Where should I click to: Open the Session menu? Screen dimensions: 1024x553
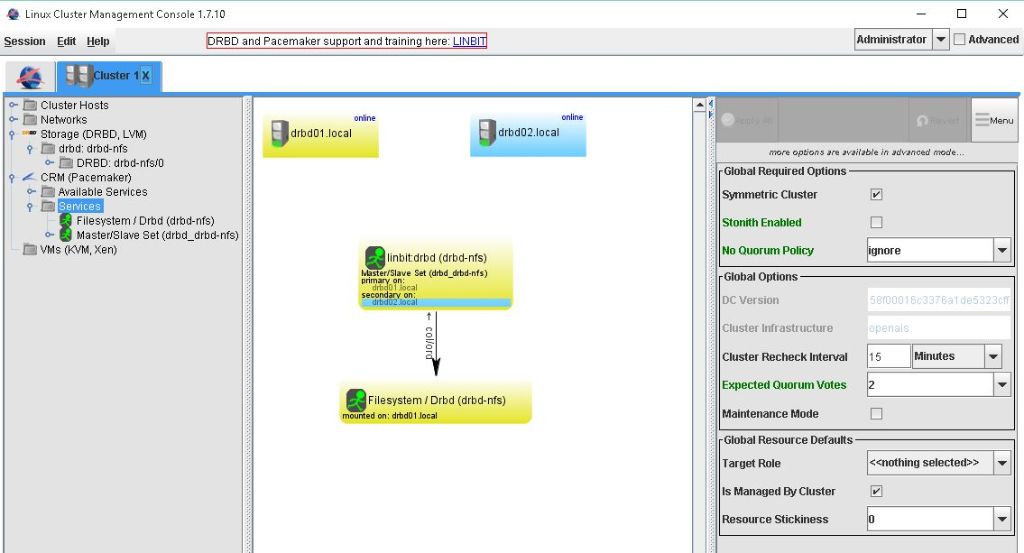[x=25, y=41]
